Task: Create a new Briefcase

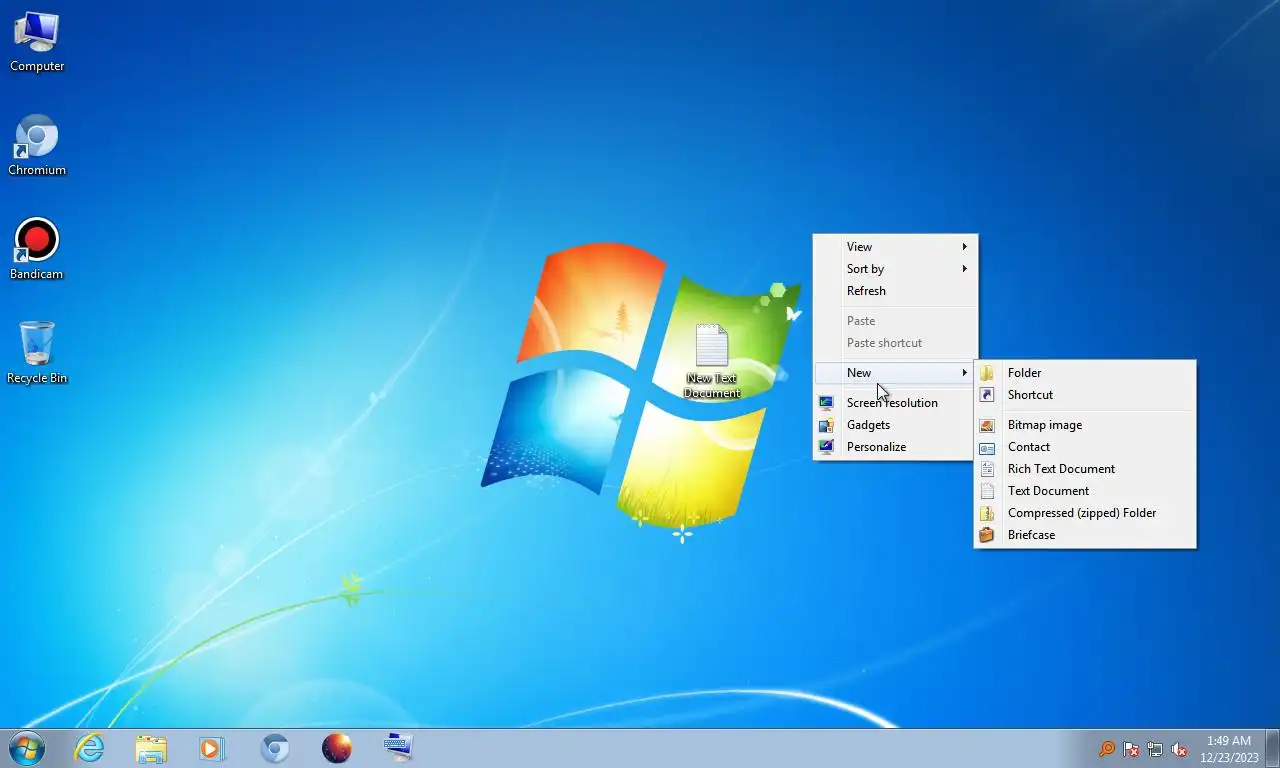Action: 1085,535
